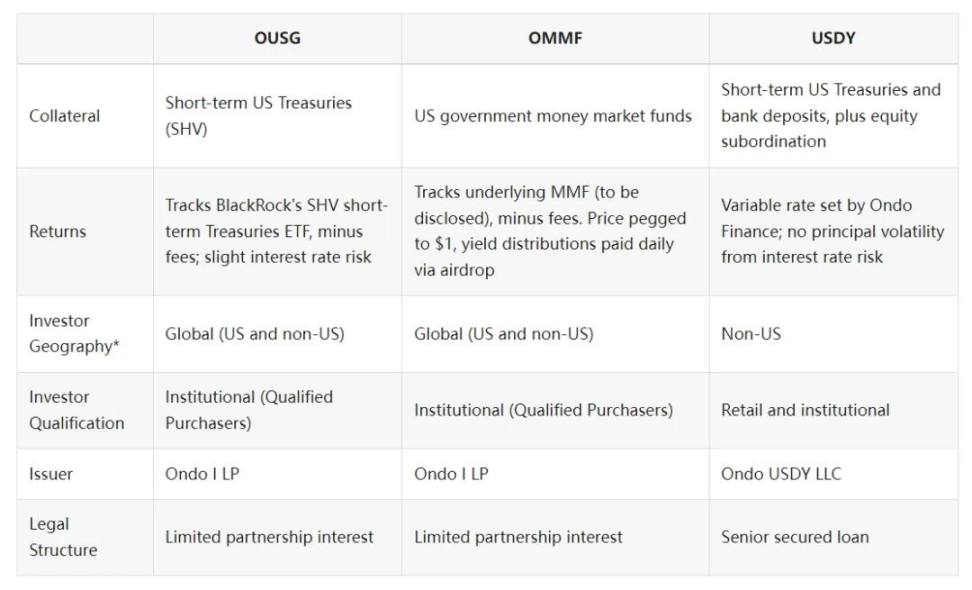The image size is (972, 590).
Task: Click the 'Non-US' geography cell
Action: pyautogui.click(x=751, y=334)
